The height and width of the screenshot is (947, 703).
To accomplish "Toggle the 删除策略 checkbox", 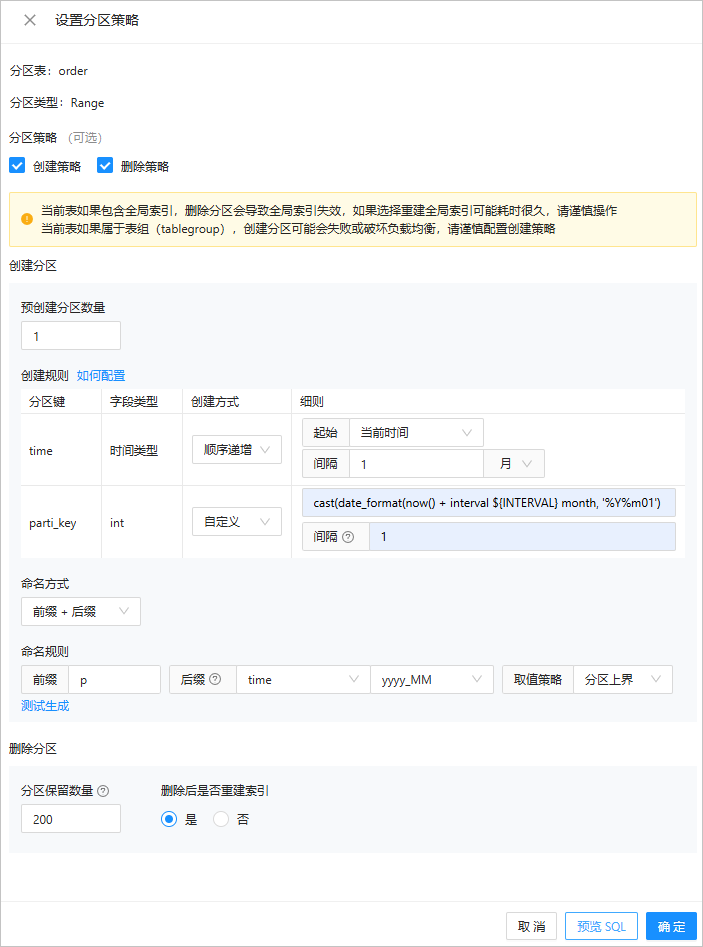I will pyautogui.click(x=105, y=165).
